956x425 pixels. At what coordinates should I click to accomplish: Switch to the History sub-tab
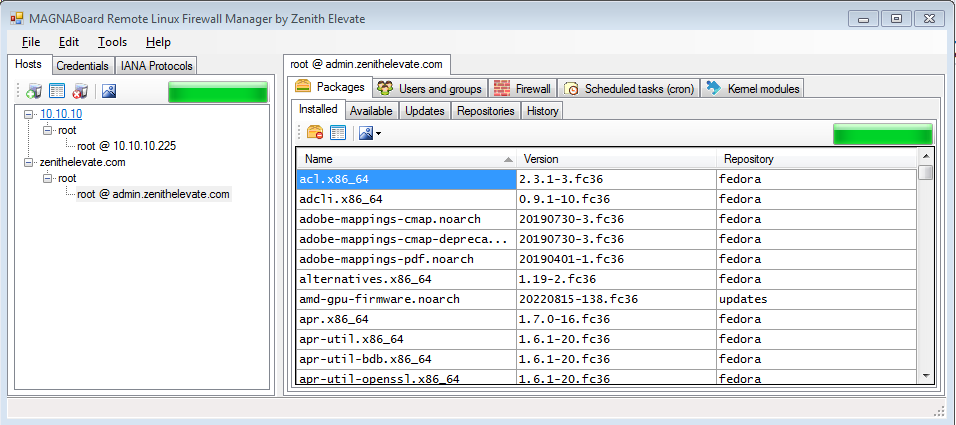543,111
